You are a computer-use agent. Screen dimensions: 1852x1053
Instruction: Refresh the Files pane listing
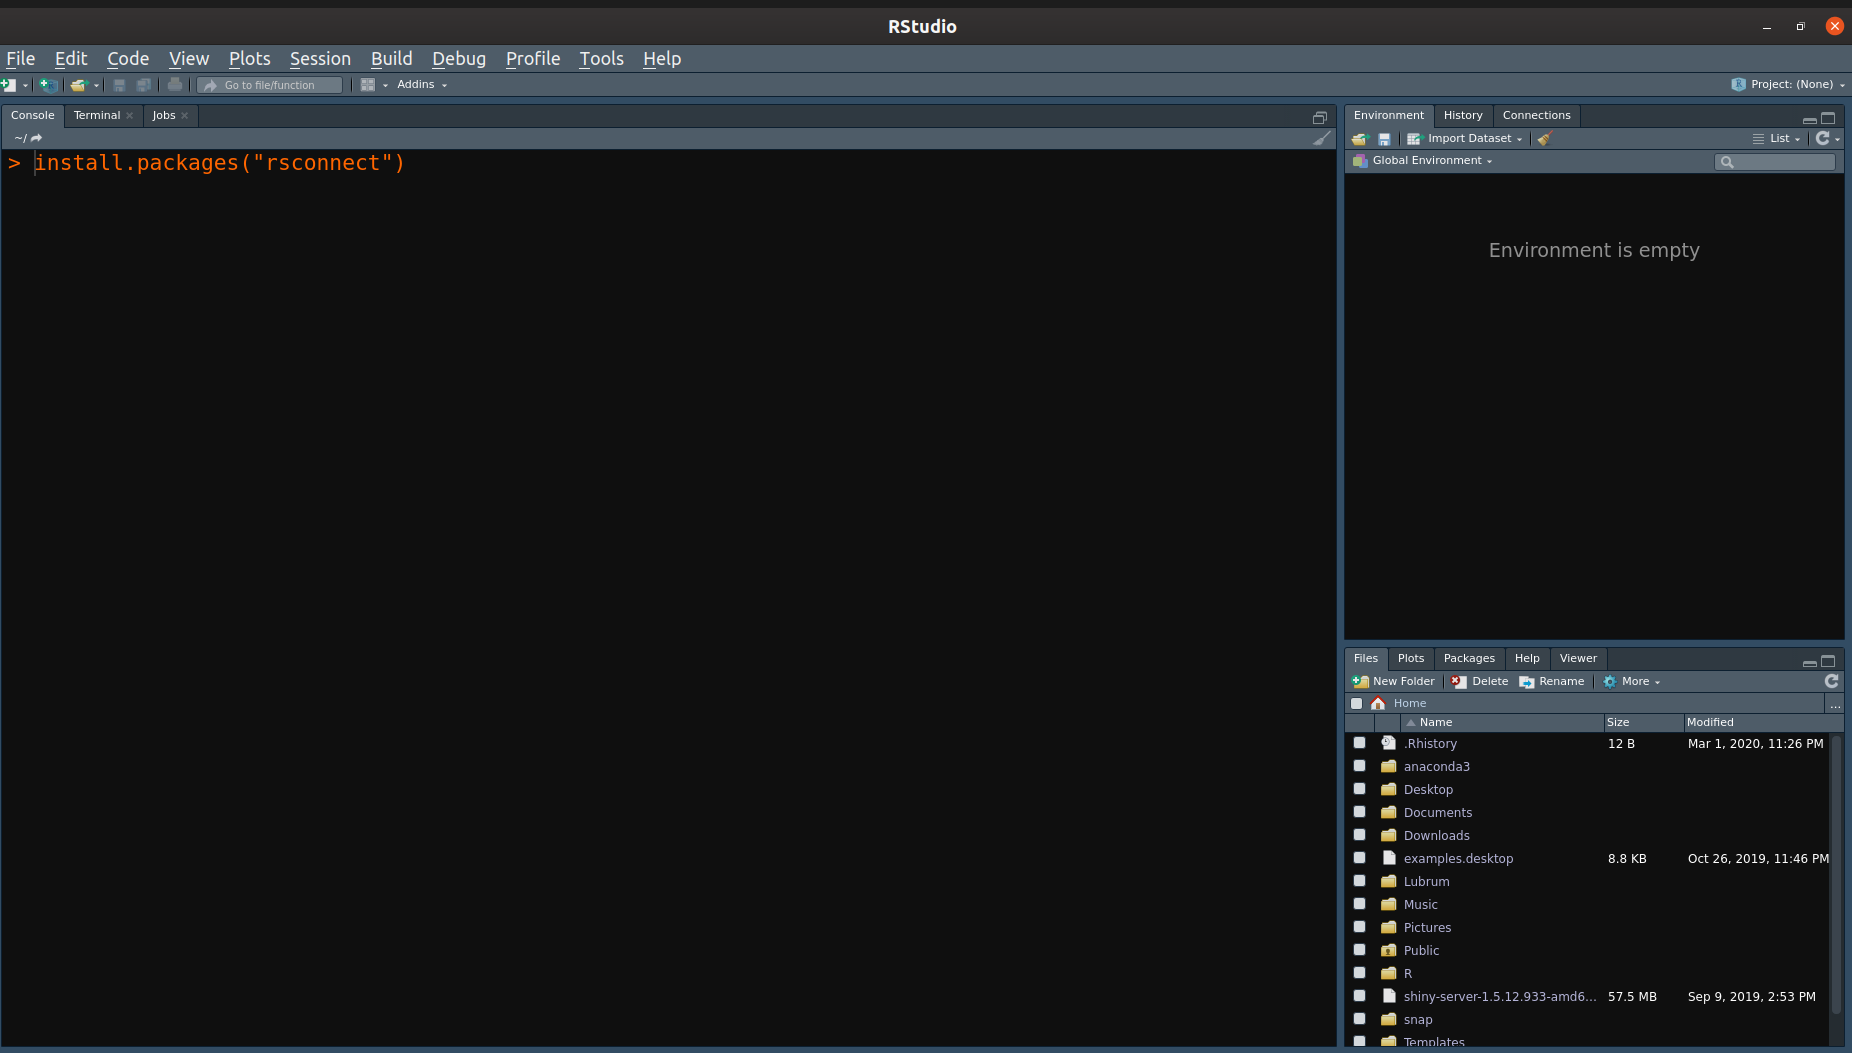1831,681
